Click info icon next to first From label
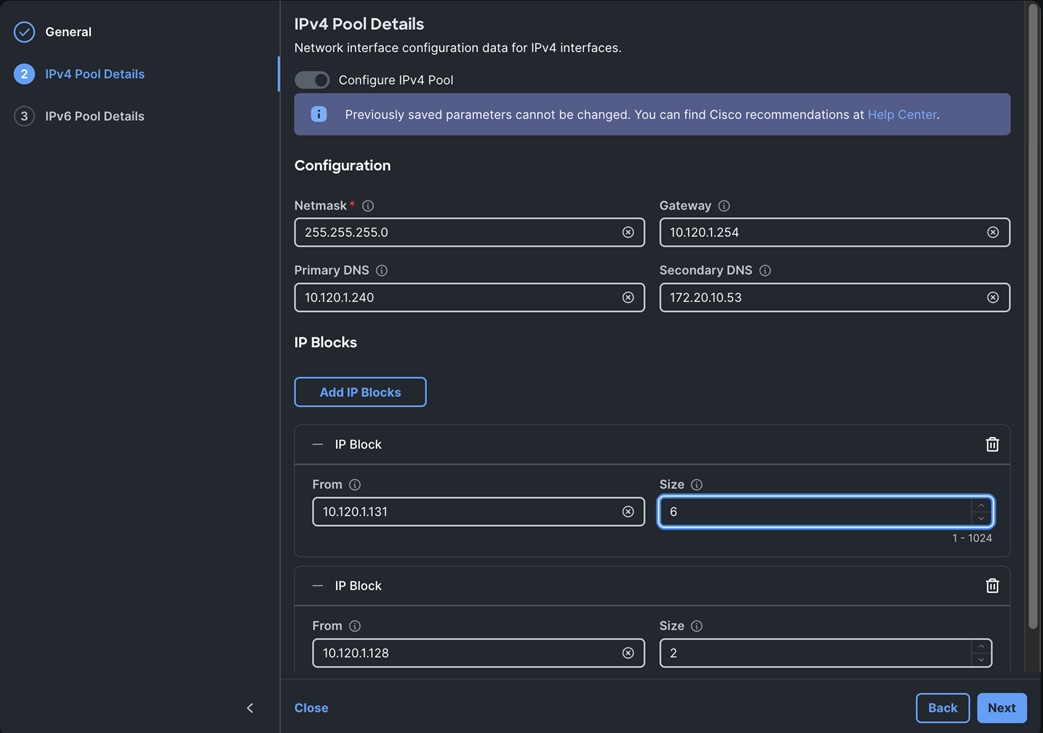 [355, 485]
